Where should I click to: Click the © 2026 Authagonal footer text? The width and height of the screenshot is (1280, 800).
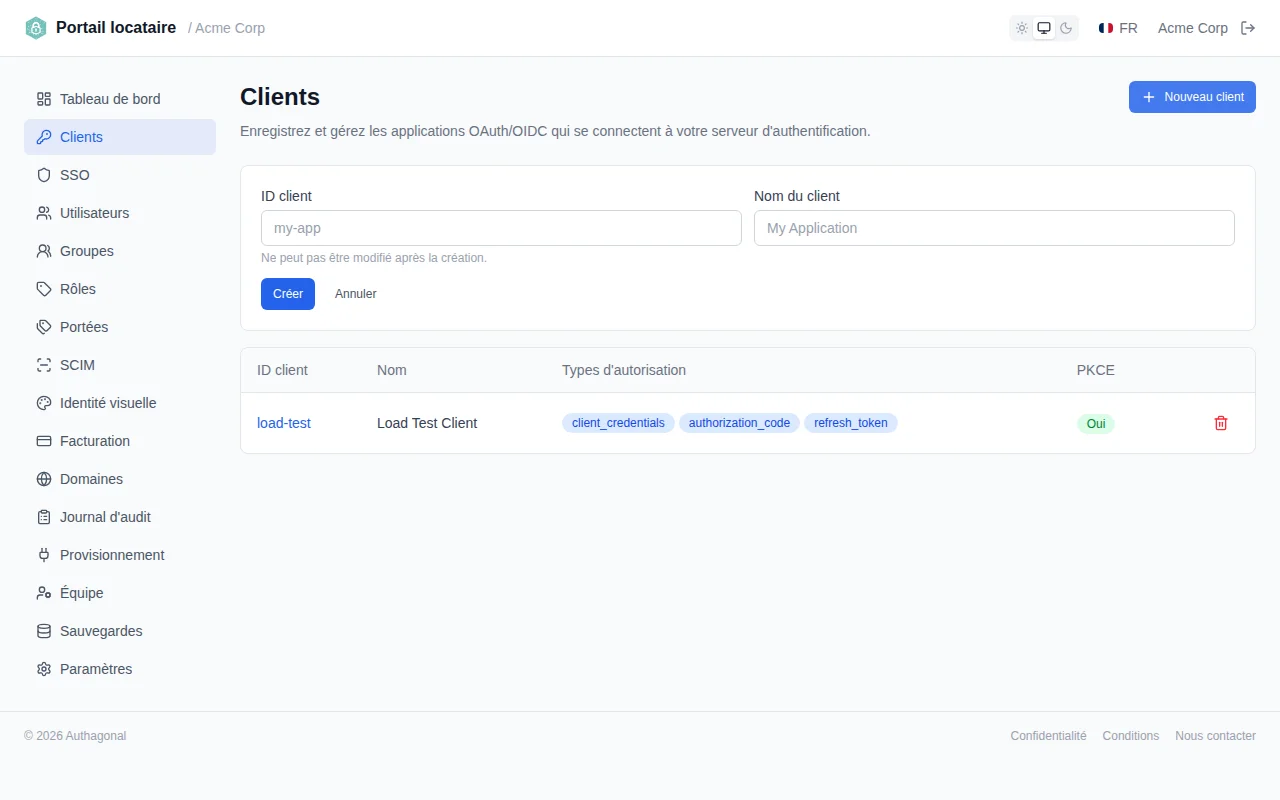point(75,736)
